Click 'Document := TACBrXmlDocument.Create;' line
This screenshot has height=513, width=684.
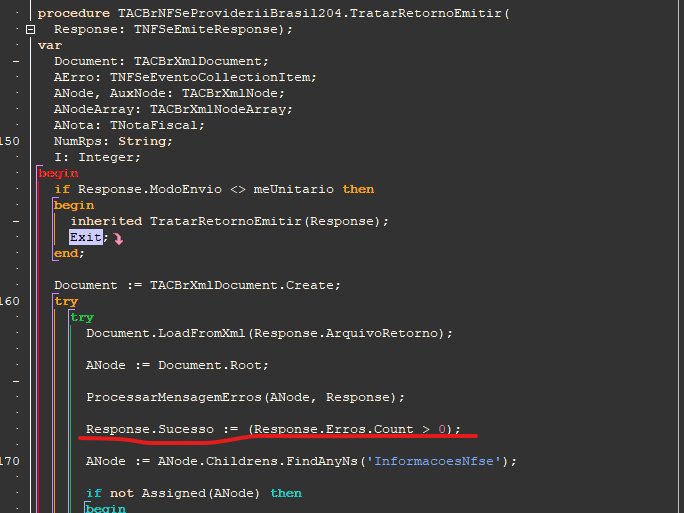[x=197, y=285]
